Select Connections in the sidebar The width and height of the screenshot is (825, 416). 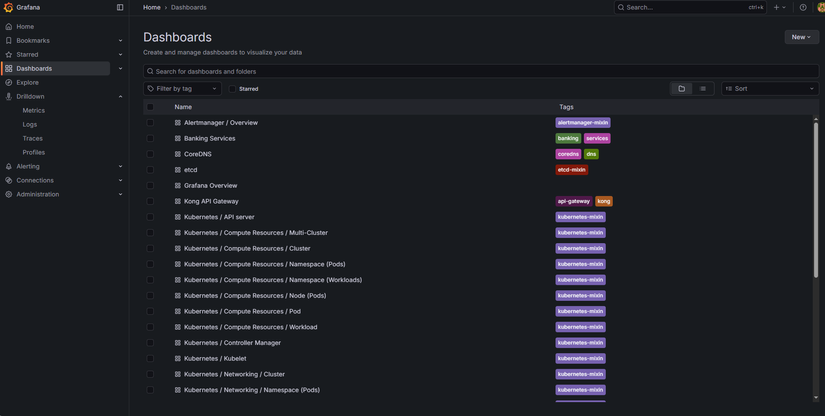pos(35,180)
